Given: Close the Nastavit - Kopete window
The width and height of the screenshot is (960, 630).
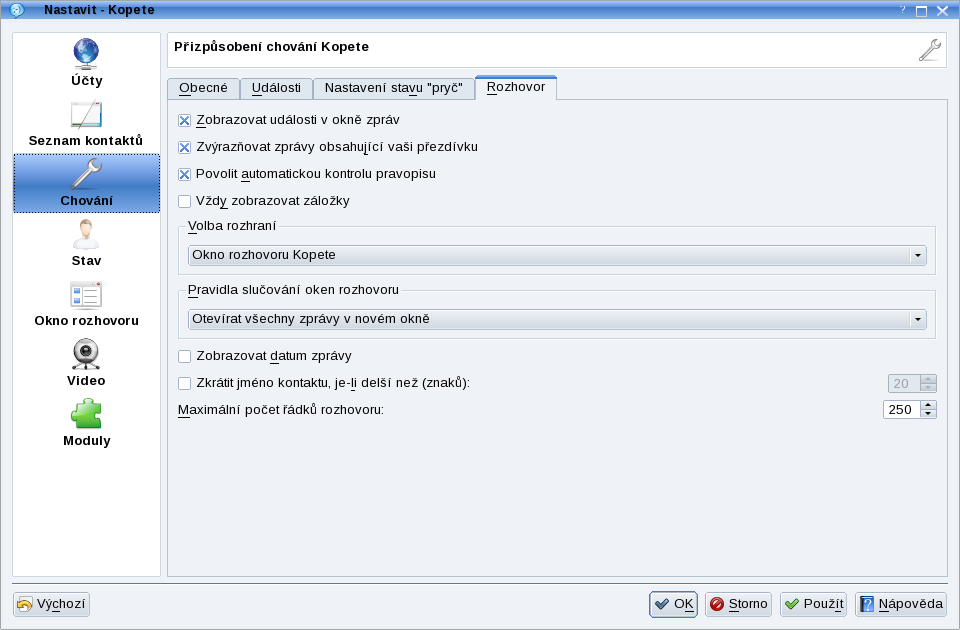Looking at the screenshot, I should tap(943, 10).
